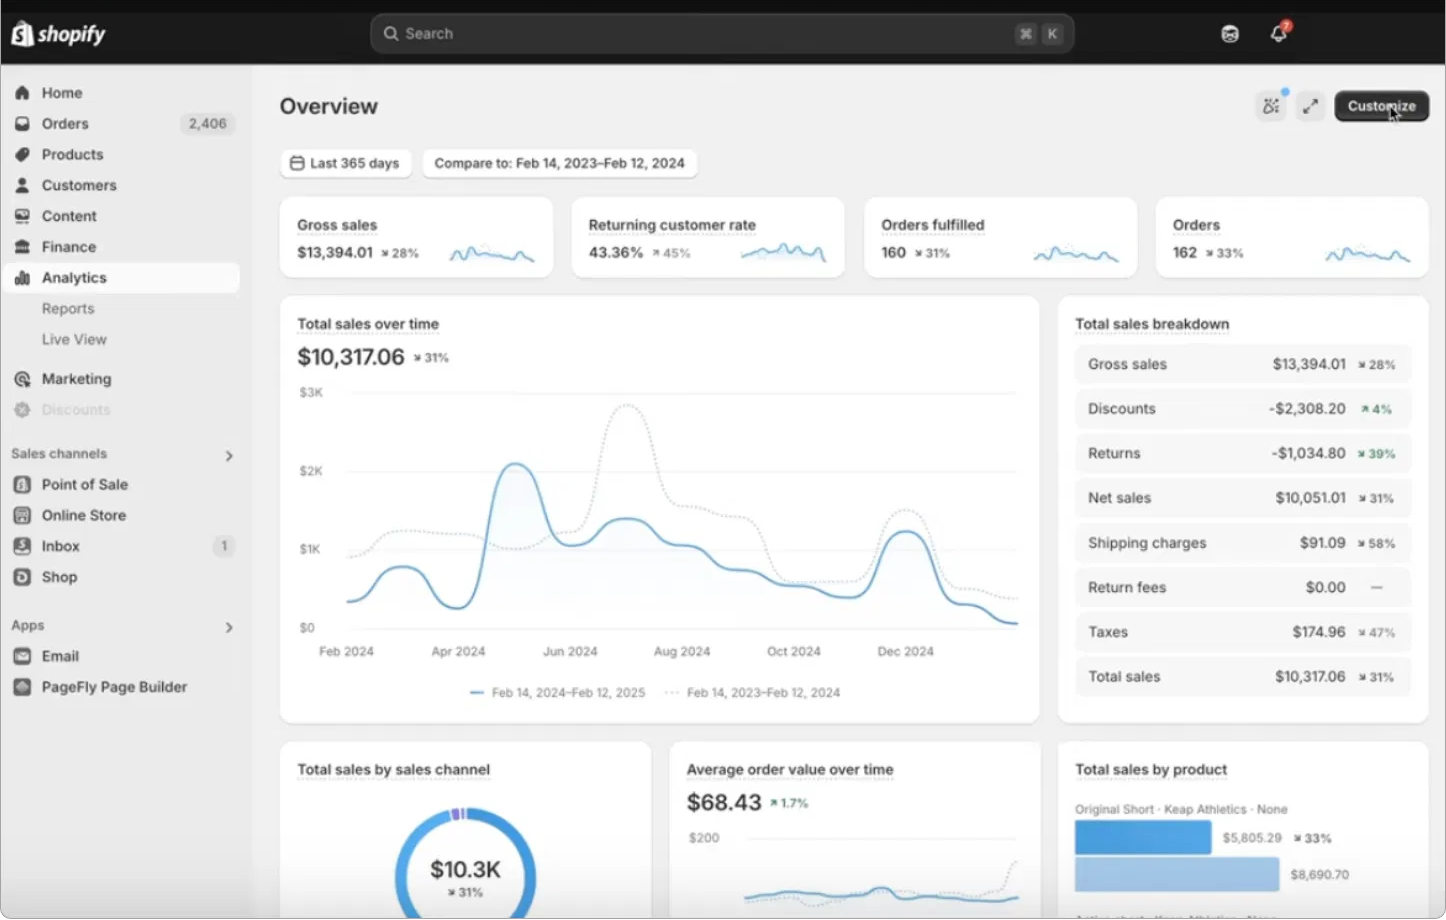
Task: Click the fullscreen expand arrows icon
Action: (1310, 106)
